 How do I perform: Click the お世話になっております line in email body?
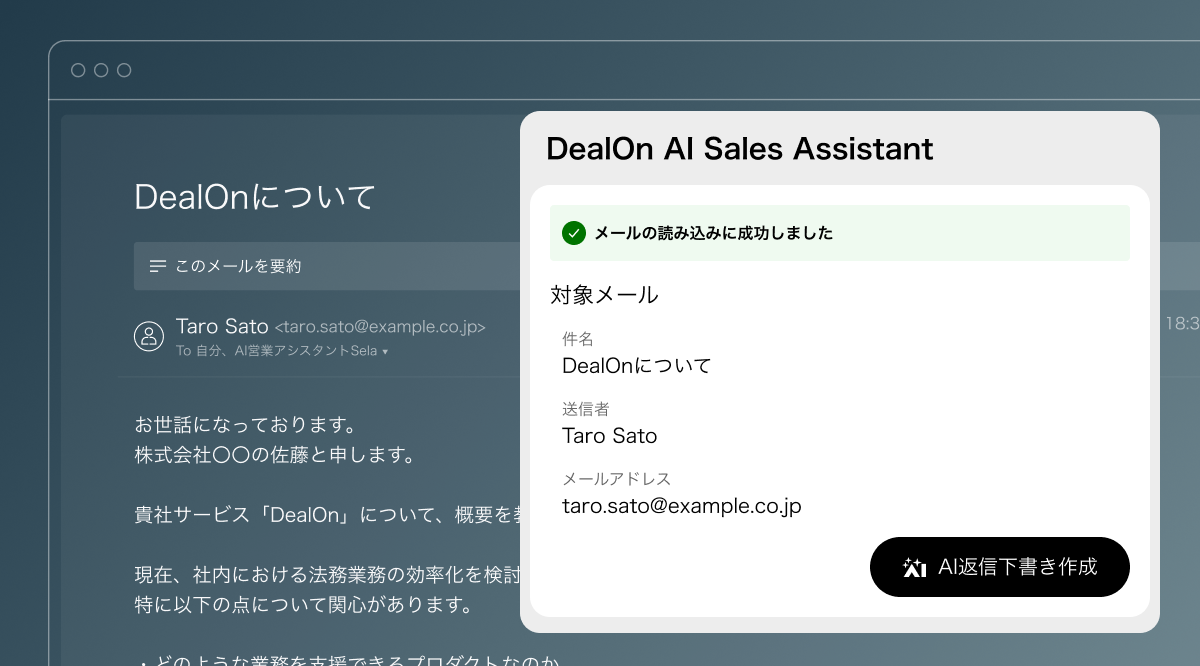(x=246, y=427)
